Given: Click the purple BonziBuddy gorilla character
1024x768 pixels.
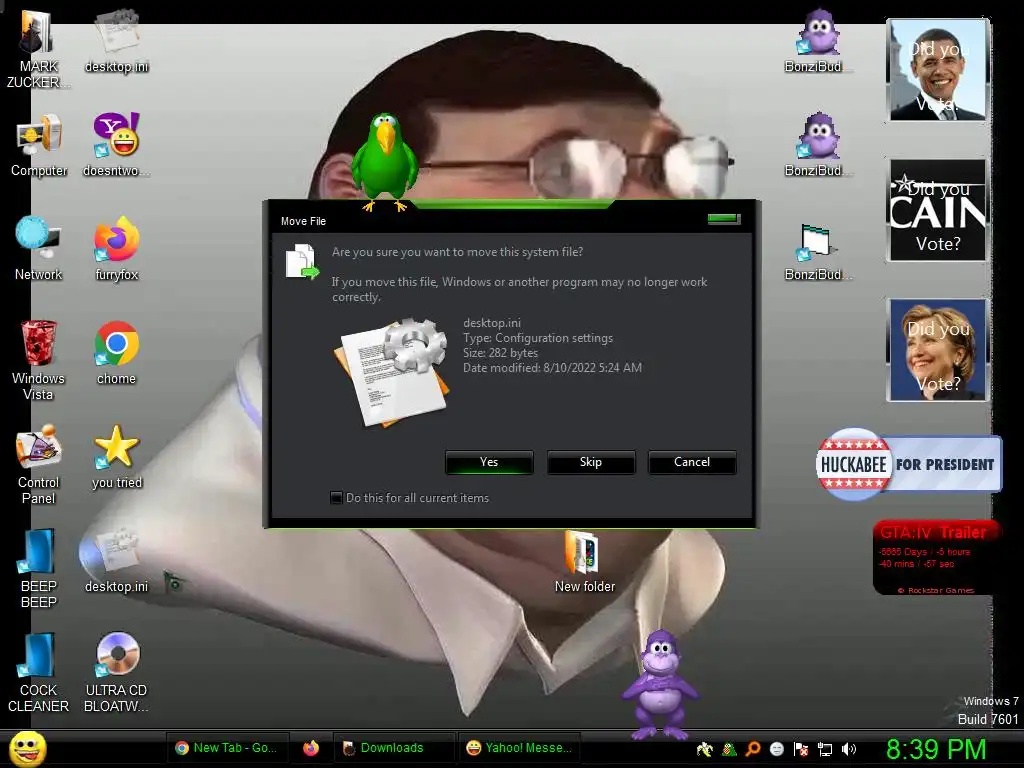Looking at the screenshot, I should [x=660, y=684].
